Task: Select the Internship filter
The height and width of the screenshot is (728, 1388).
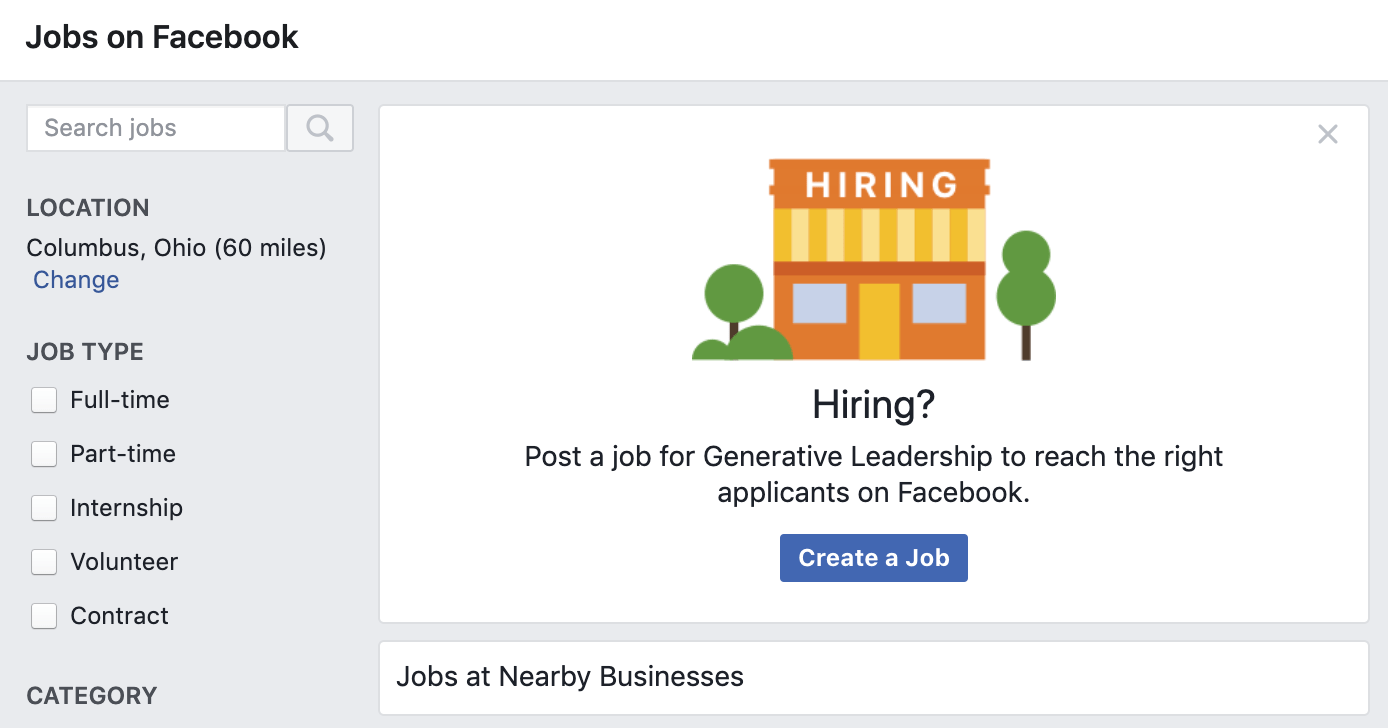Action: pos(44,507)
